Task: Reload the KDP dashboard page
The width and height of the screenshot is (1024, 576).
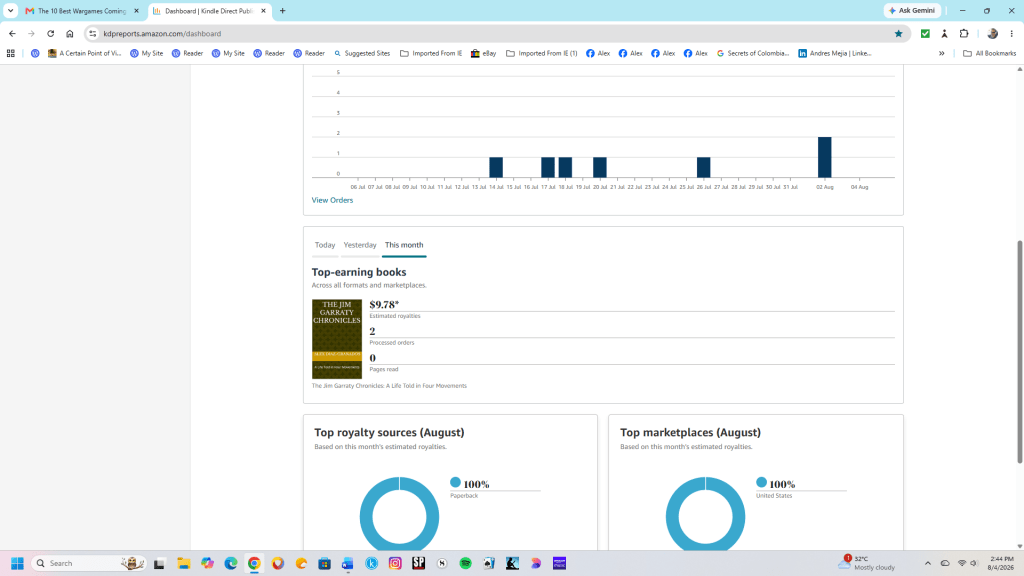Action: click(x=50, y=33)
